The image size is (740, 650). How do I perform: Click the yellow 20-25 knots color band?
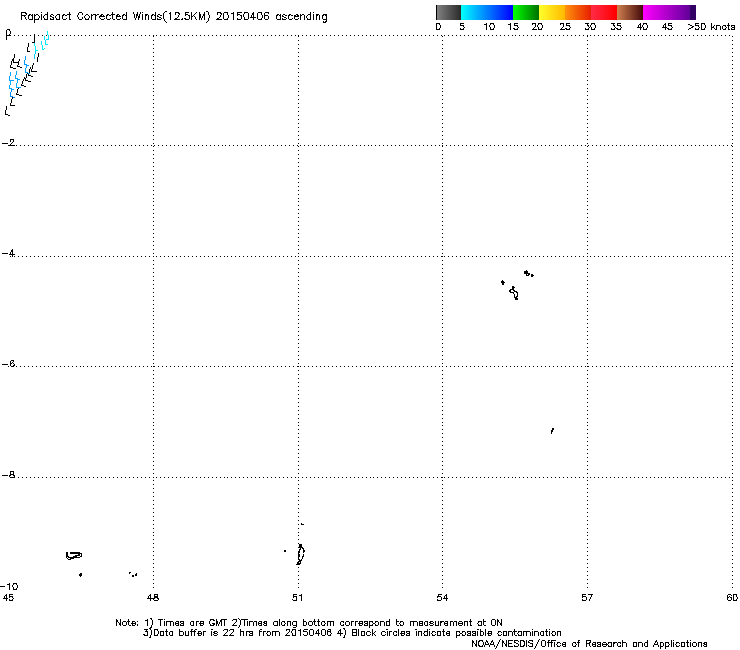[552, 12]
